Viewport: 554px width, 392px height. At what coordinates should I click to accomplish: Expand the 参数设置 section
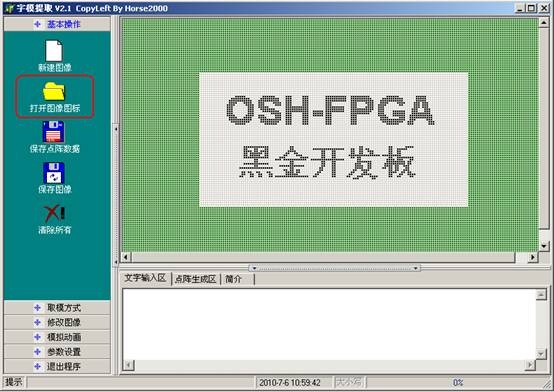(57, 352)
